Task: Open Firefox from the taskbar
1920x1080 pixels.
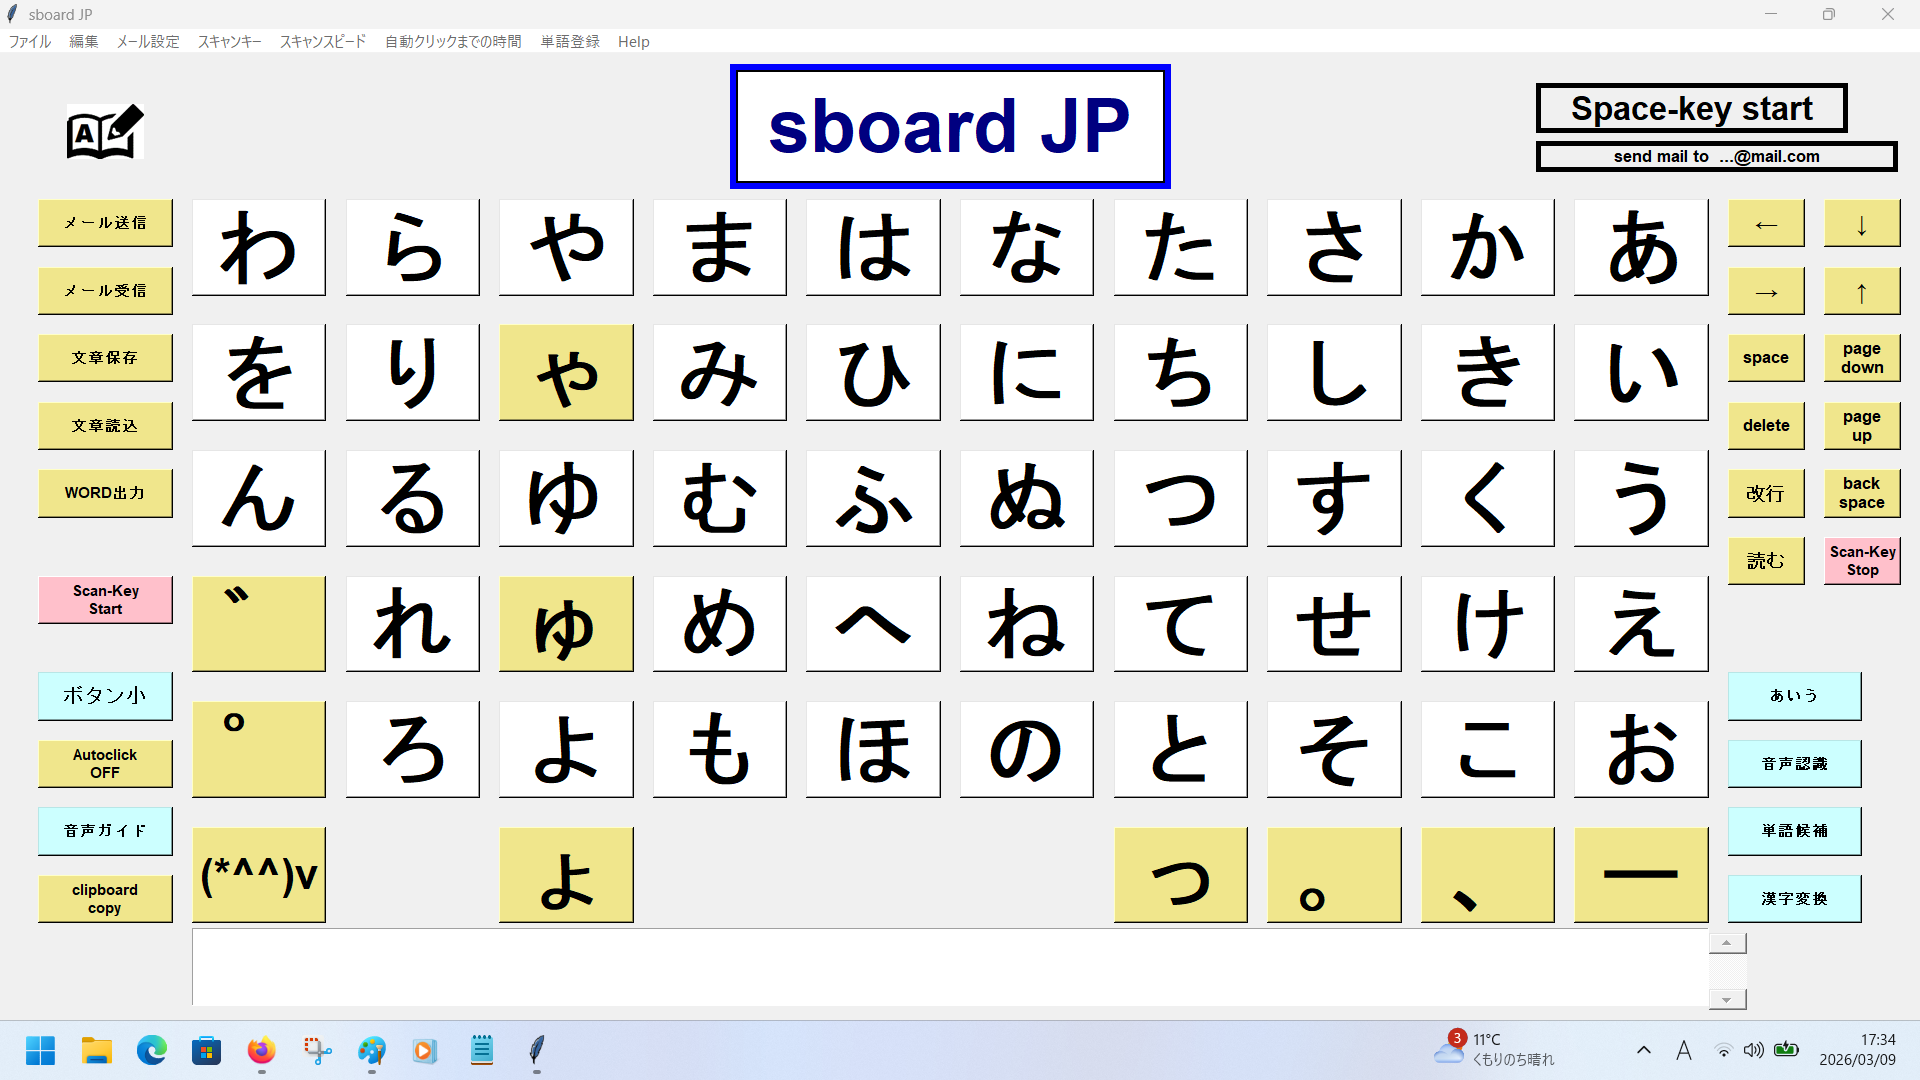Action: pos(261,1051)
